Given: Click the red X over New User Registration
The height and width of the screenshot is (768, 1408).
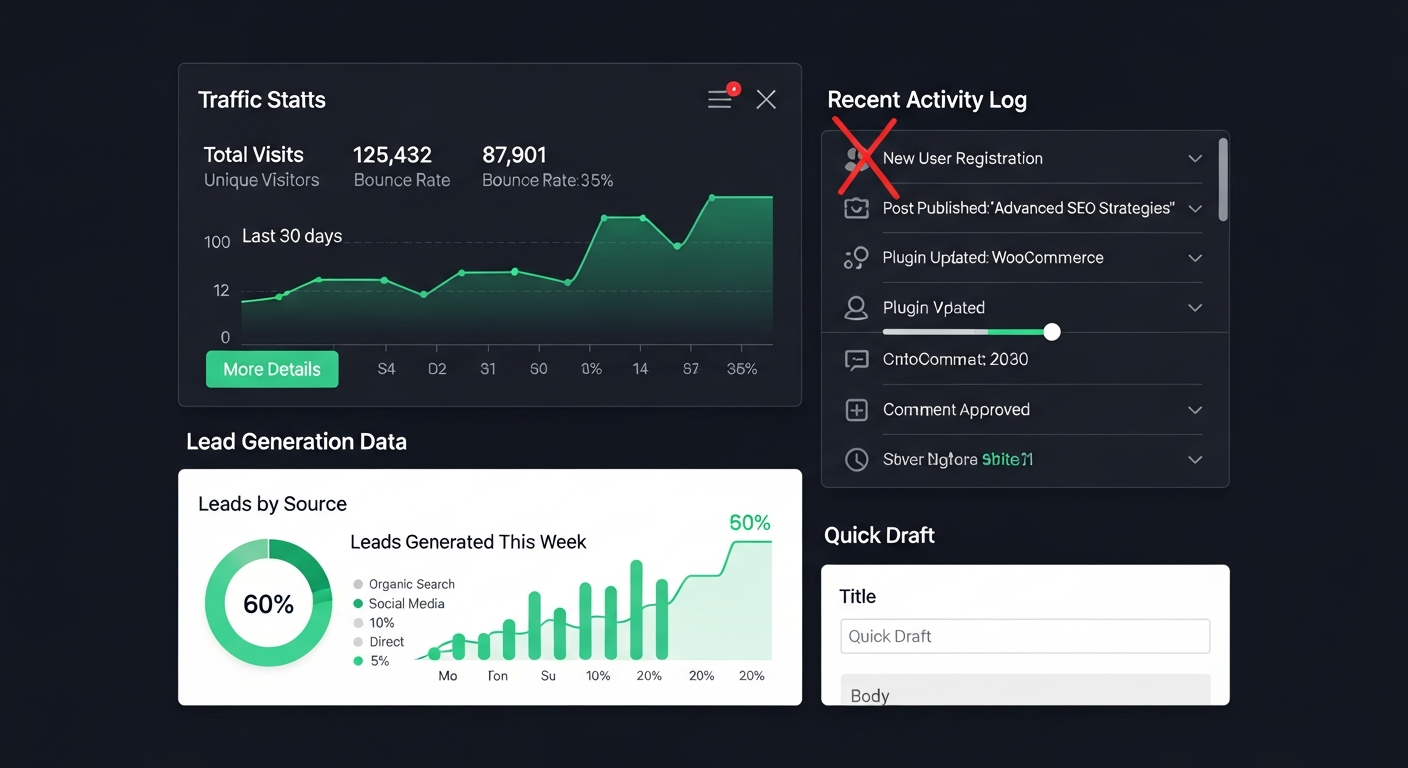Looking at the screenshot, I should point(865,157).
